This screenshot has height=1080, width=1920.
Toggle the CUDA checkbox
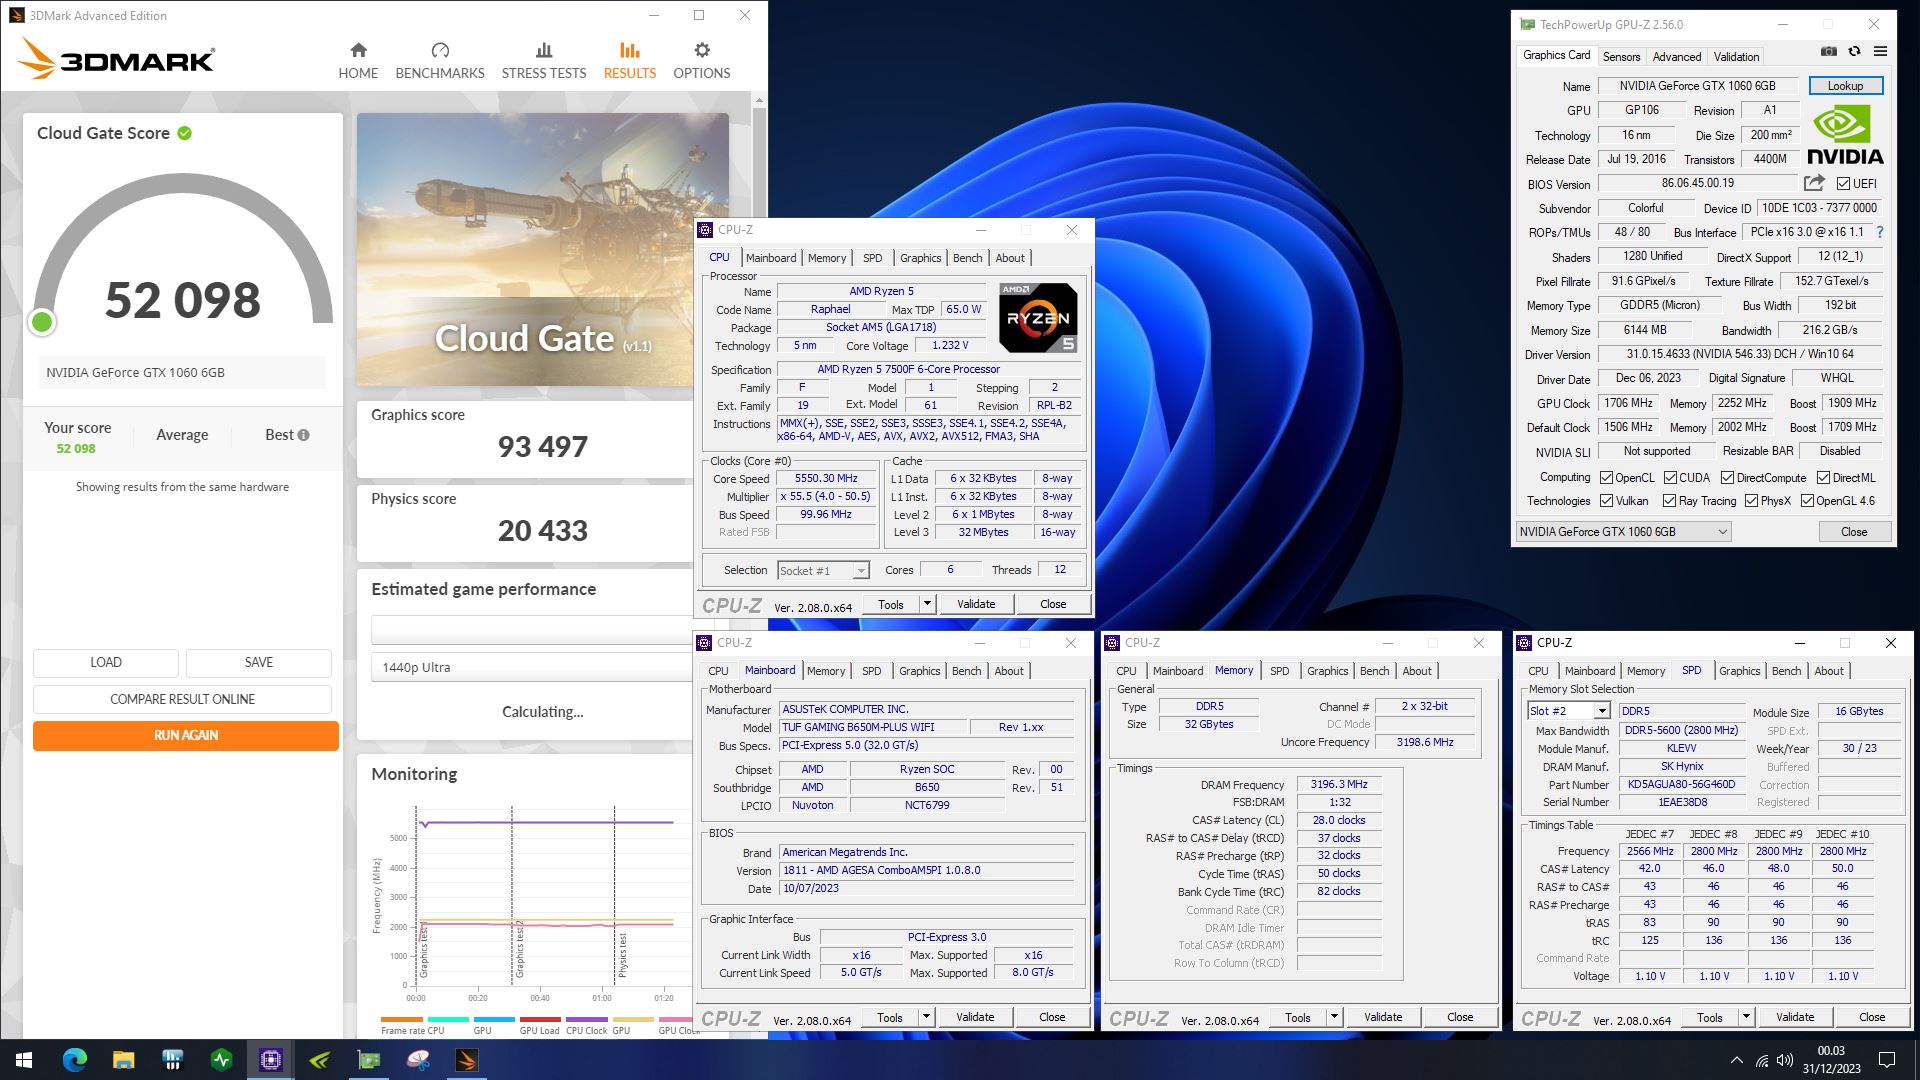(x=1670, y=478)
